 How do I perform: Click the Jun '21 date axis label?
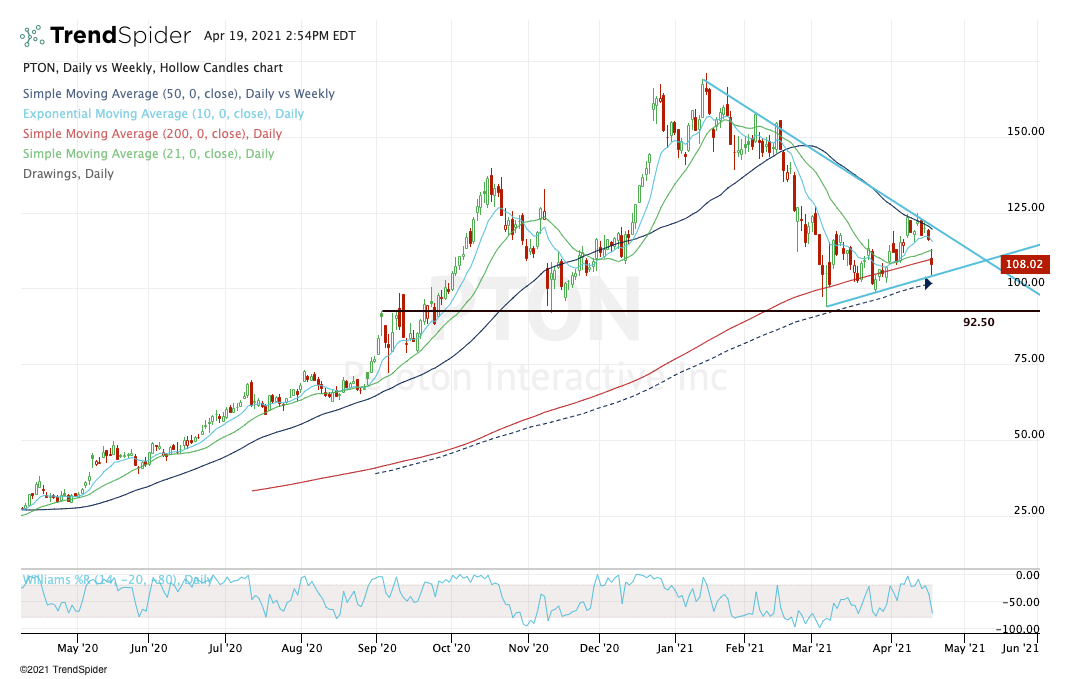pos(1020,648)
